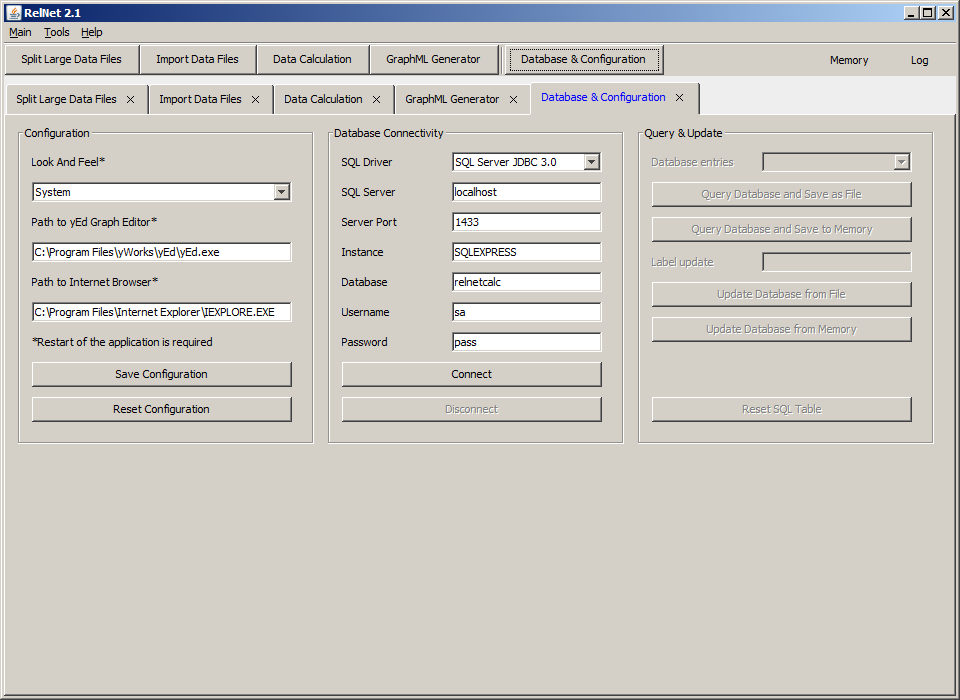Image resolution: width=960 pixels, height=700 pixels.
Task: Close the RelNet window
Action: [x=947, y=12]
